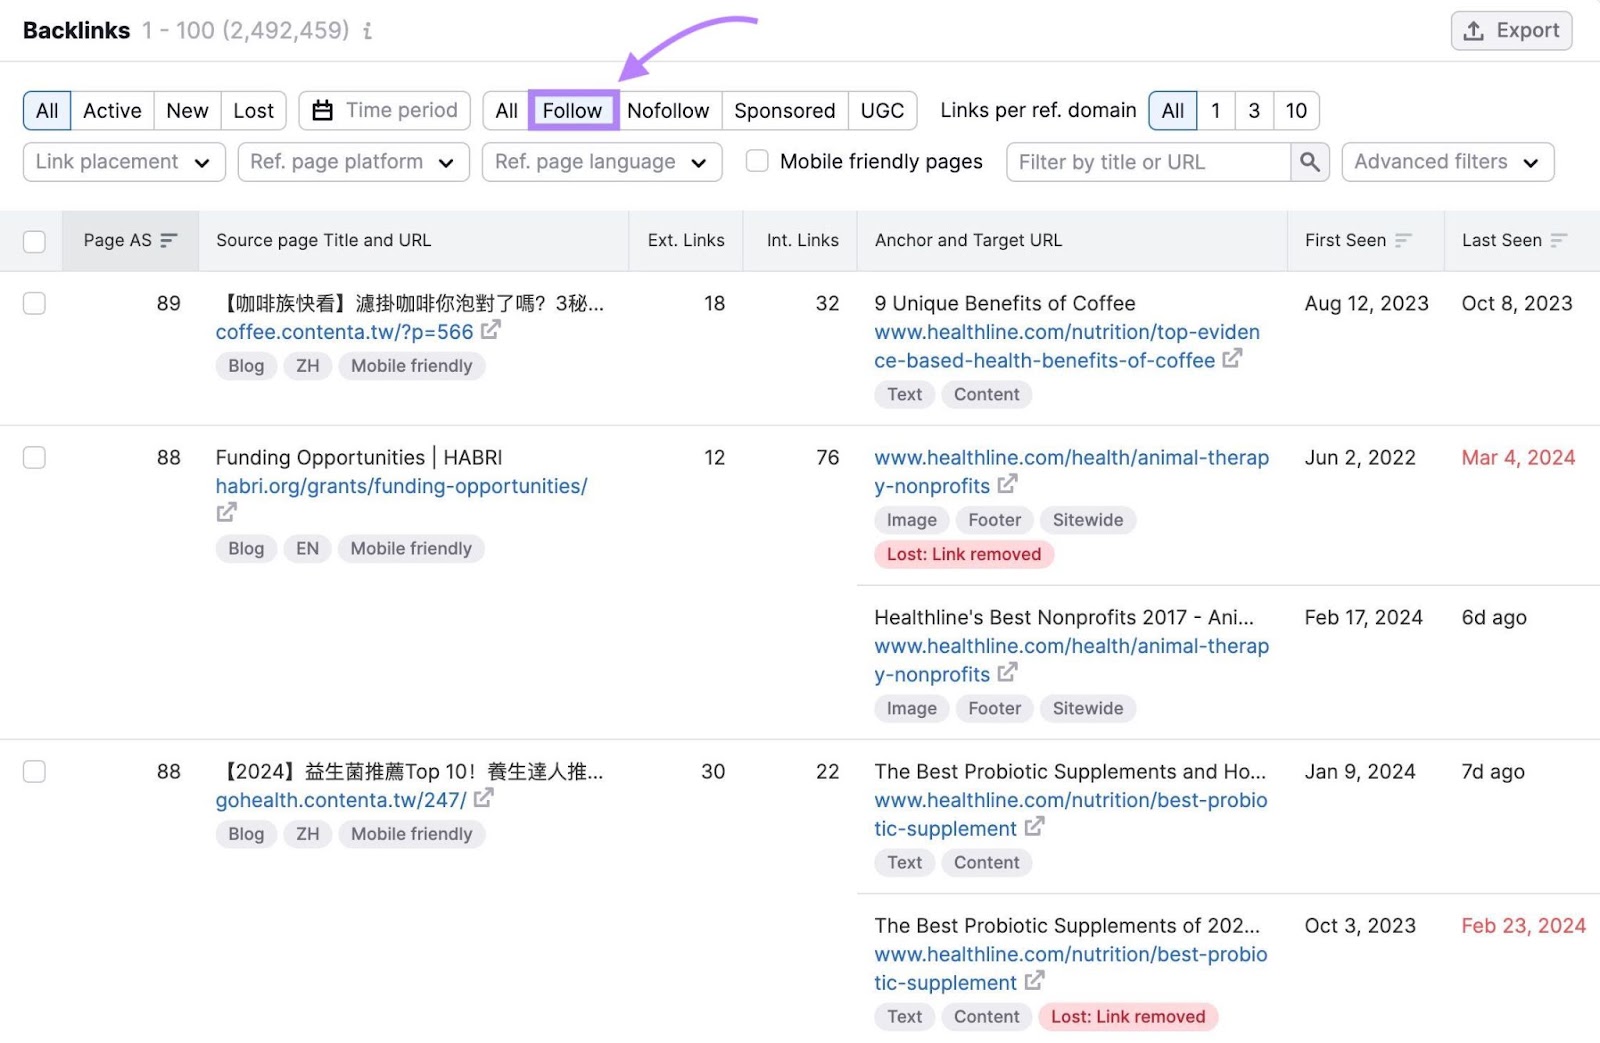Image resolution: width=1600 pixels, height=1043 pixels.
Task: Switch to the Nofollow tab
Action: 668,110
